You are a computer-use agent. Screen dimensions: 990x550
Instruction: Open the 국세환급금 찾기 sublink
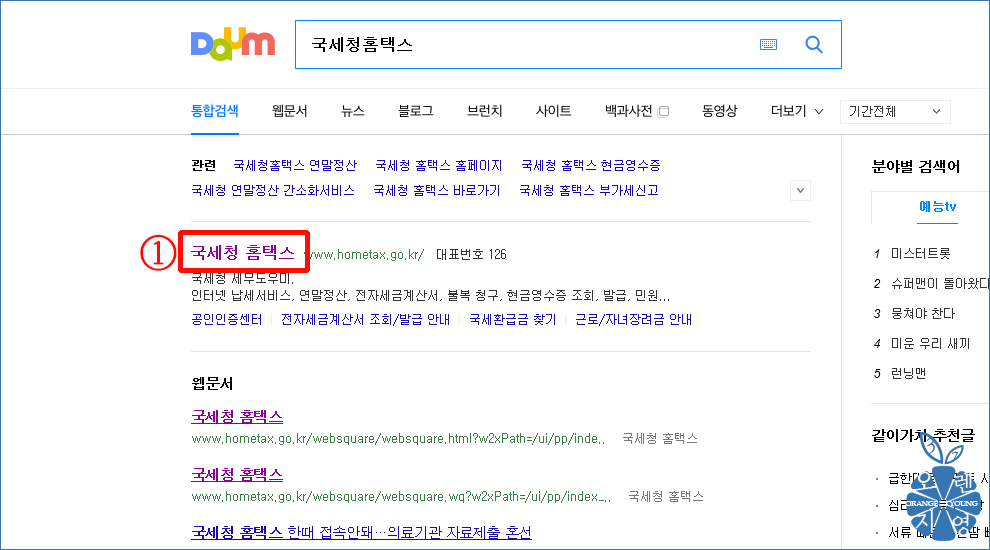click(x=512, y=320)
